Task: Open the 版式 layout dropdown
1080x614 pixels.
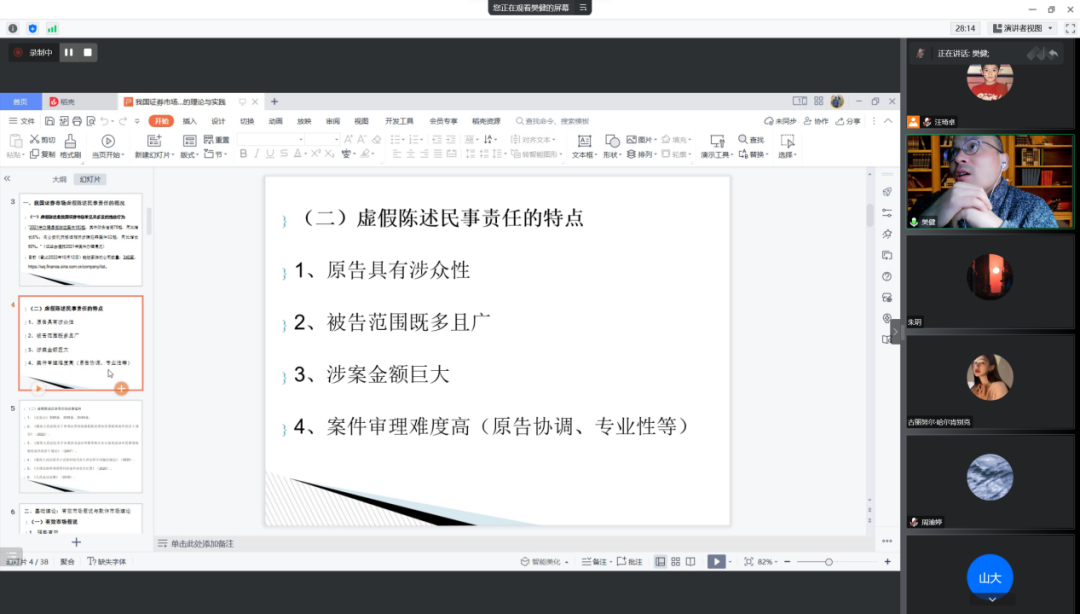Action: 189,146
